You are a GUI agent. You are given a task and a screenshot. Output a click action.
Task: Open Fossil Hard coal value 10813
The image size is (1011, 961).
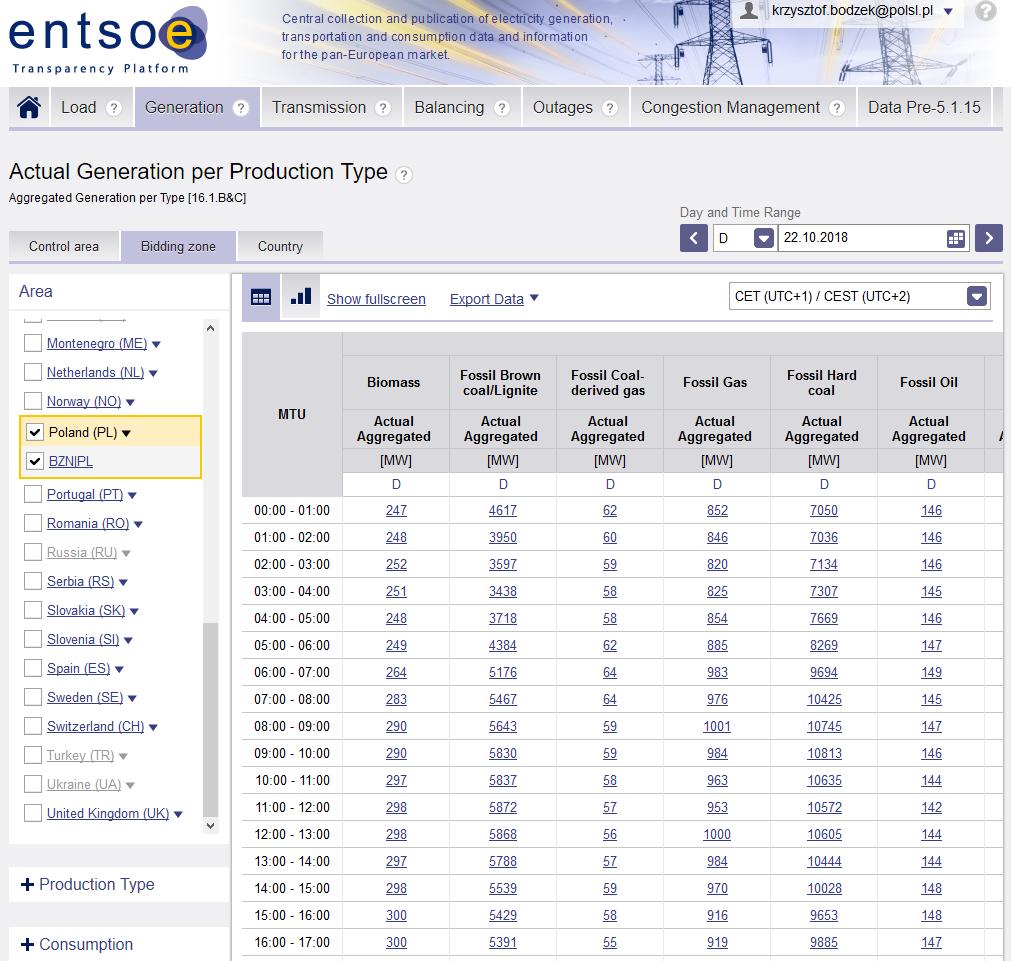point(824,753)
